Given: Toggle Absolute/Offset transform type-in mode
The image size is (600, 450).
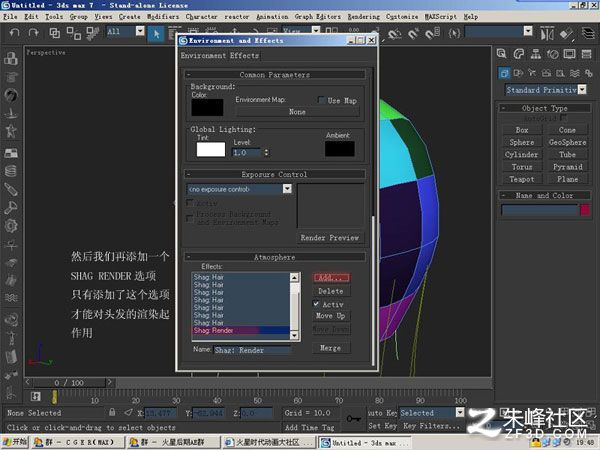Looking at the screenshot, I should [128, 412].
